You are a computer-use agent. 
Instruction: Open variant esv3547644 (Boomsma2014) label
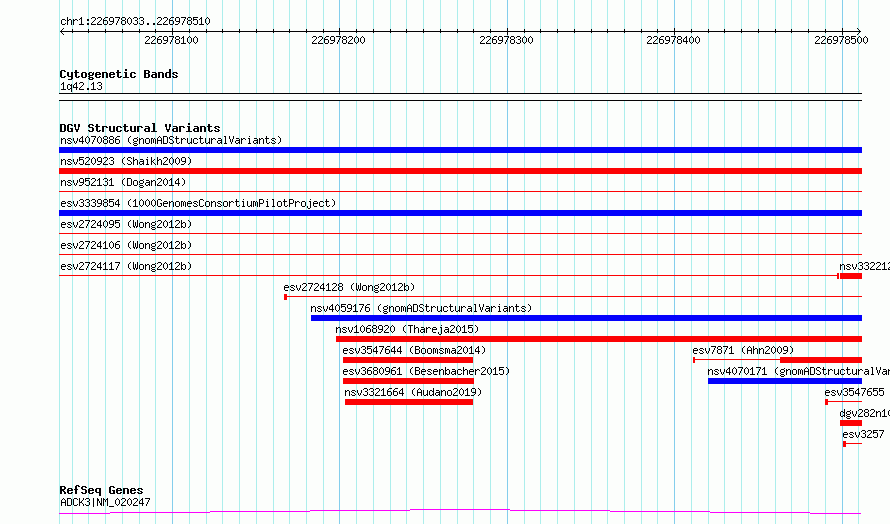pos(414,350)
